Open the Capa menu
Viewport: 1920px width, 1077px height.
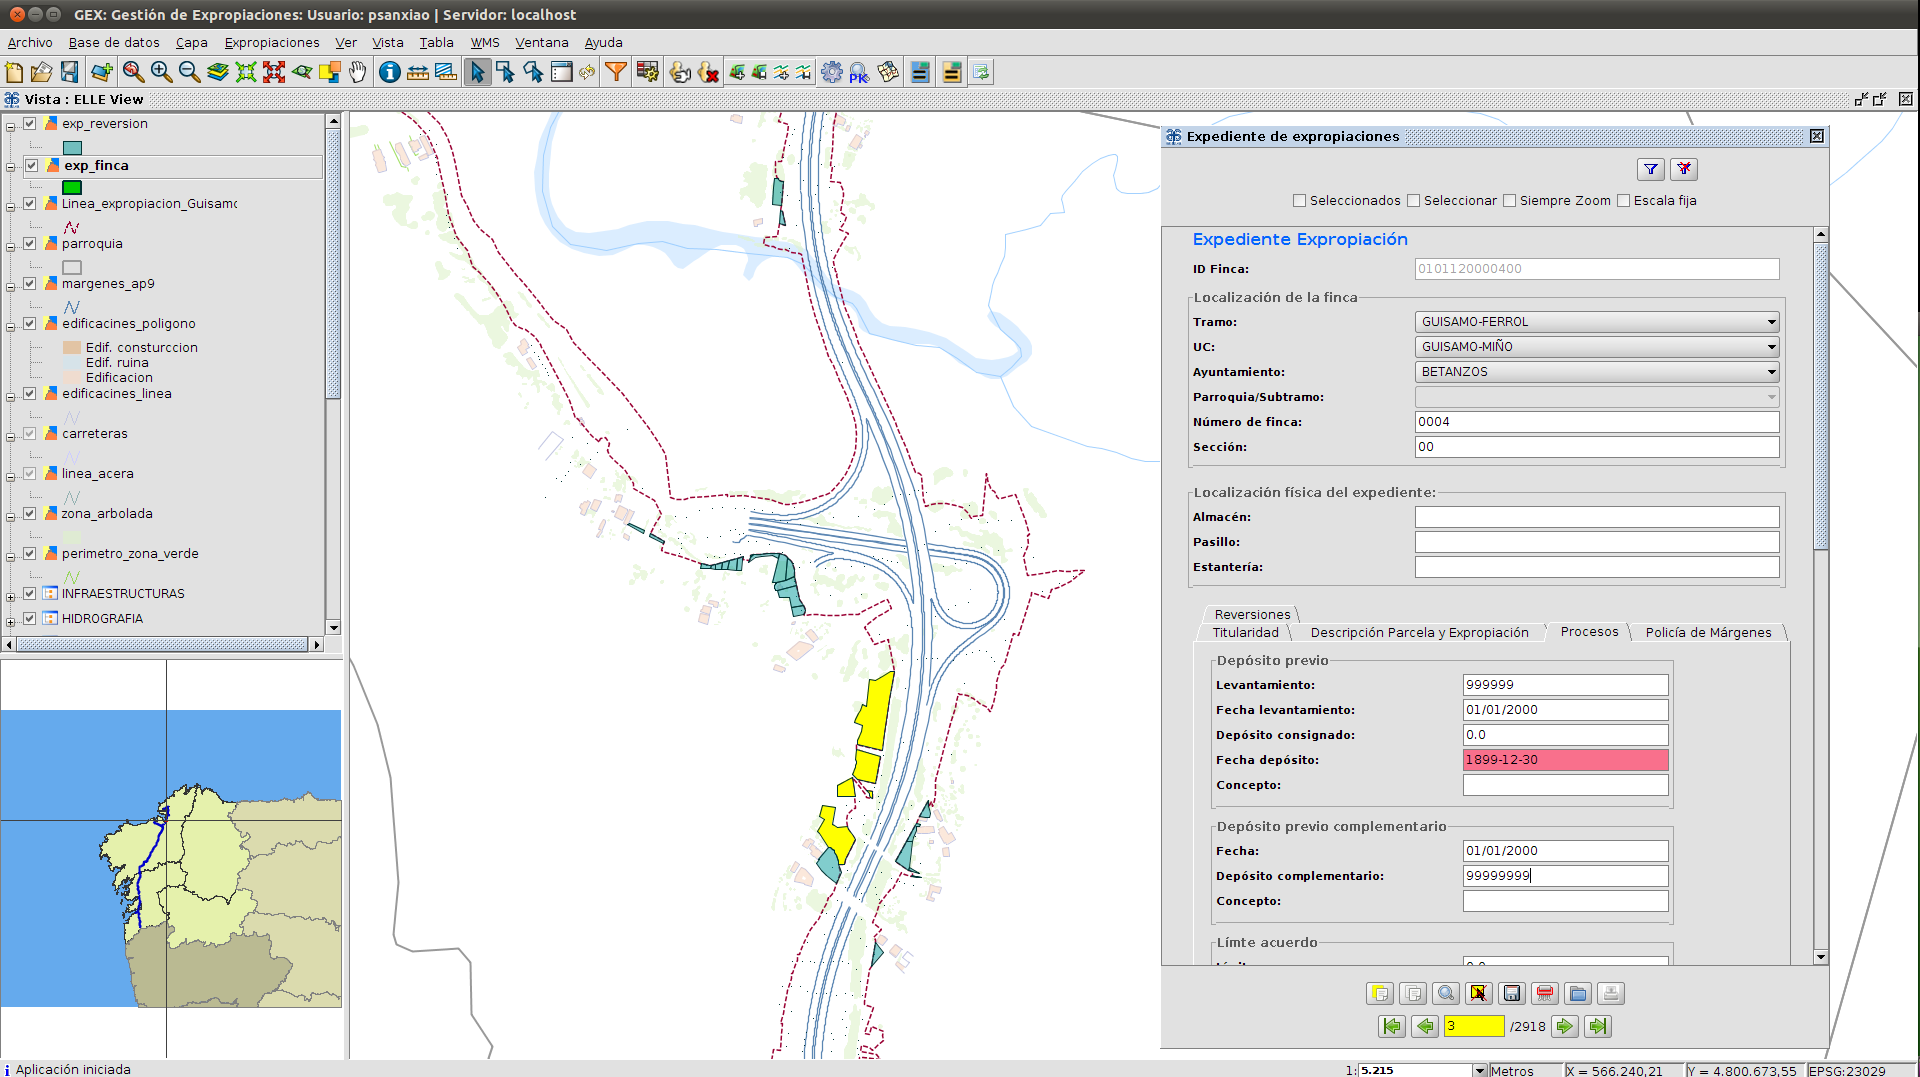[191, 43]
